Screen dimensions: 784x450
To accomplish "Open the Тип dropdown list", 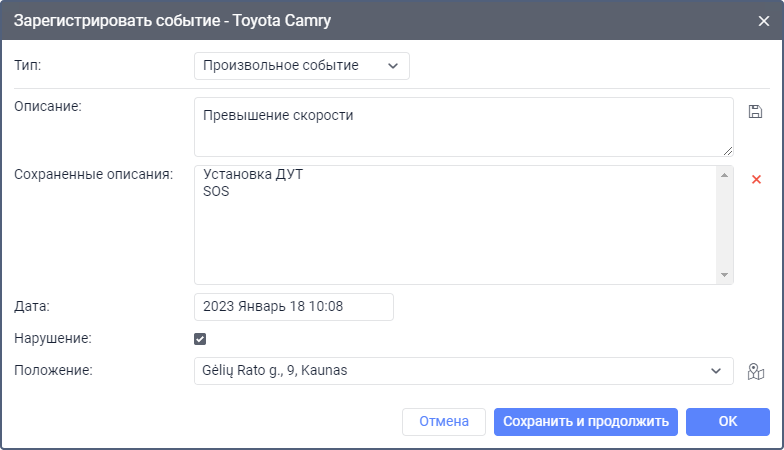I will 301,66.
